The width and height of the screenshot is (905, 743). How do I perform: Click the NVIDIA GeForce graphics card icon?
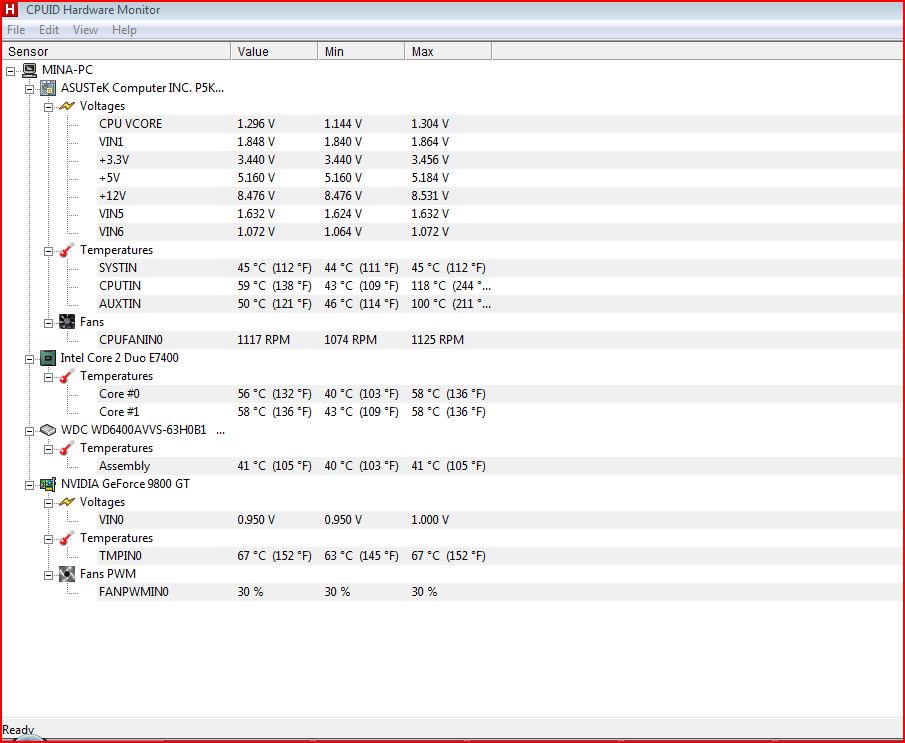[48, 484]
